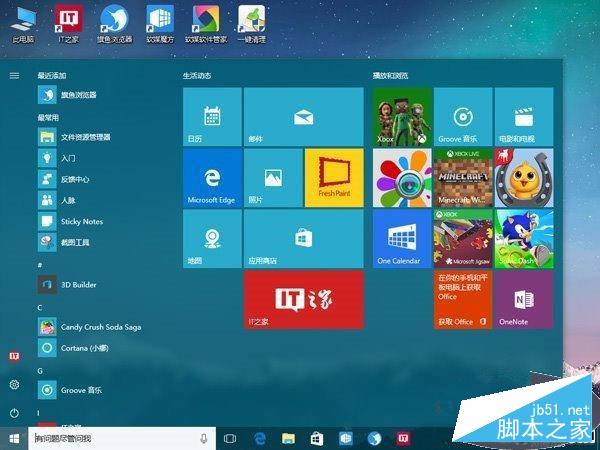Open chick horseshoe game tile
The width and height of the screenshot is (600, 450).
[524, 178]
